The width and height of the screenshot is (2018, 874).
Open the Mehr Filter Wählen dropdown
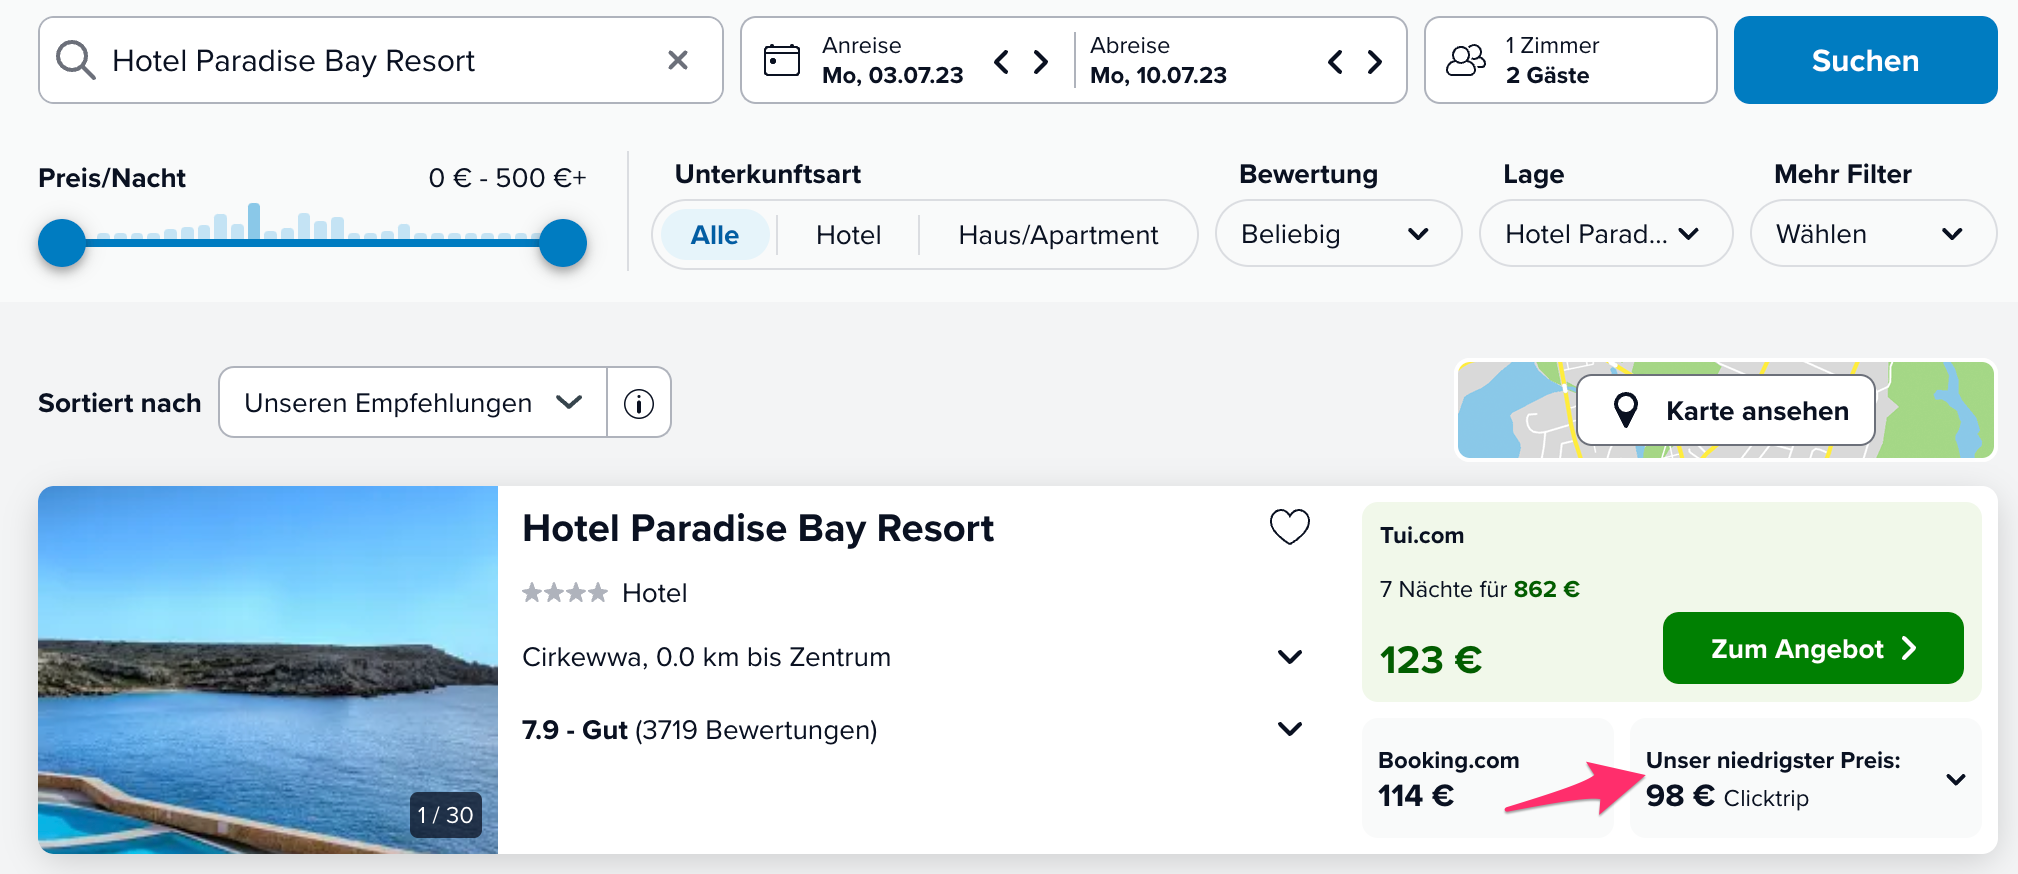coord(1873,234)
